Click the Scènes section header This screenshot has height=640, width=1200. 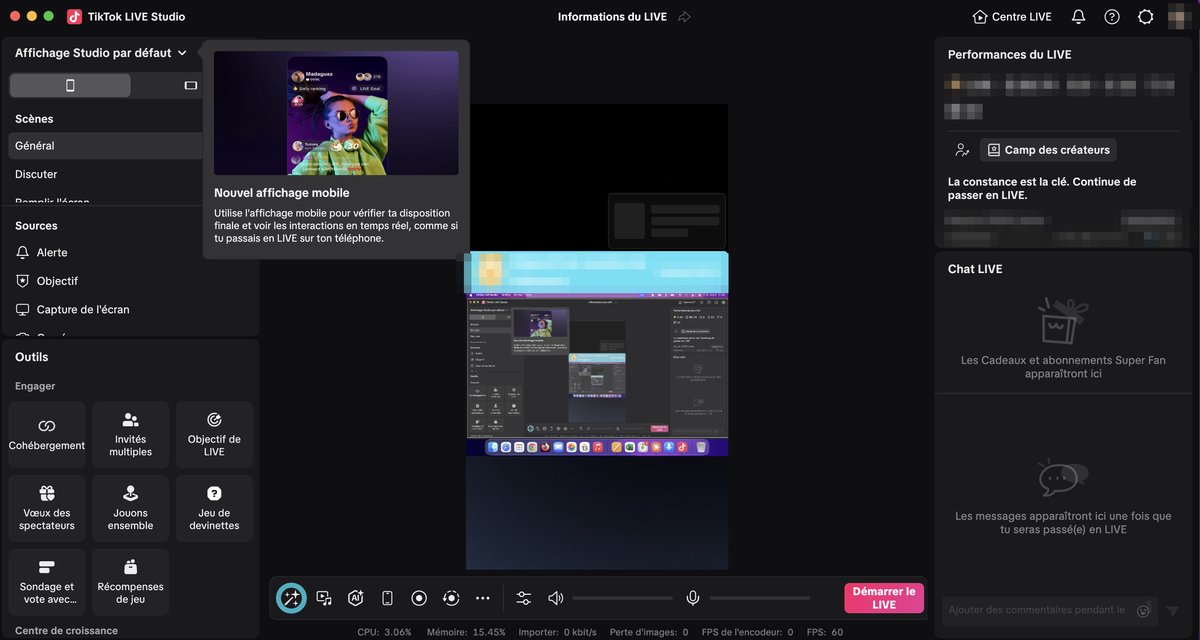pyautogui.click(x=34, y=119)
